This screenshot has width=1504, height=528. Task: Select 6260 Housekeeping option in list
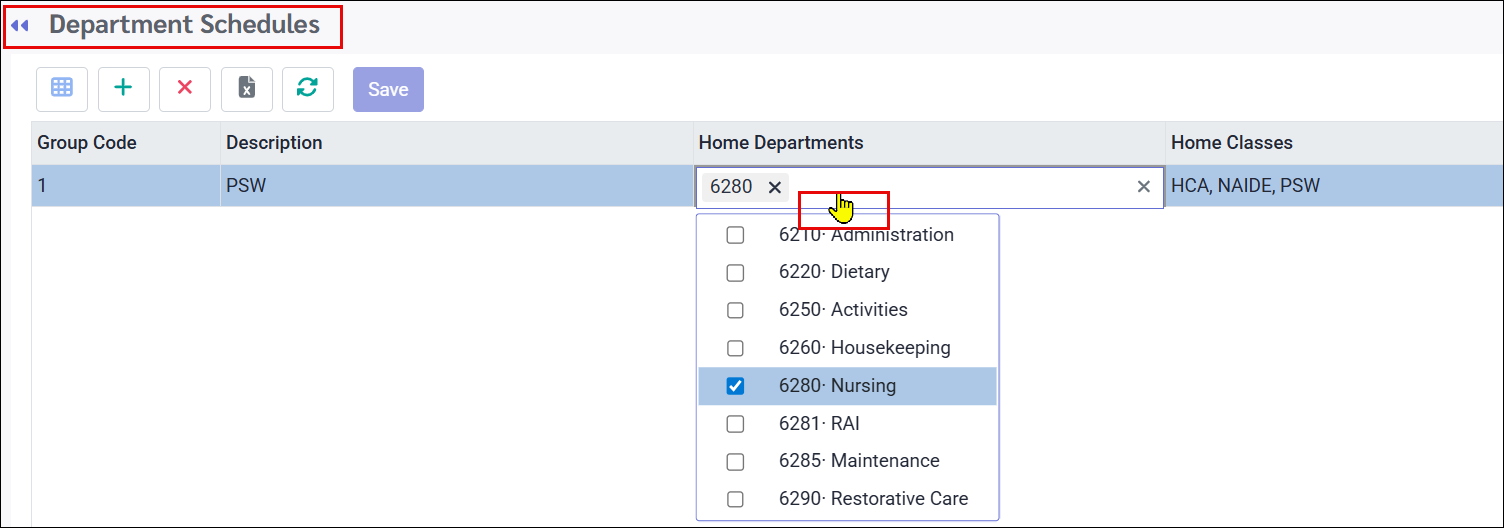[x=864, y=348]
